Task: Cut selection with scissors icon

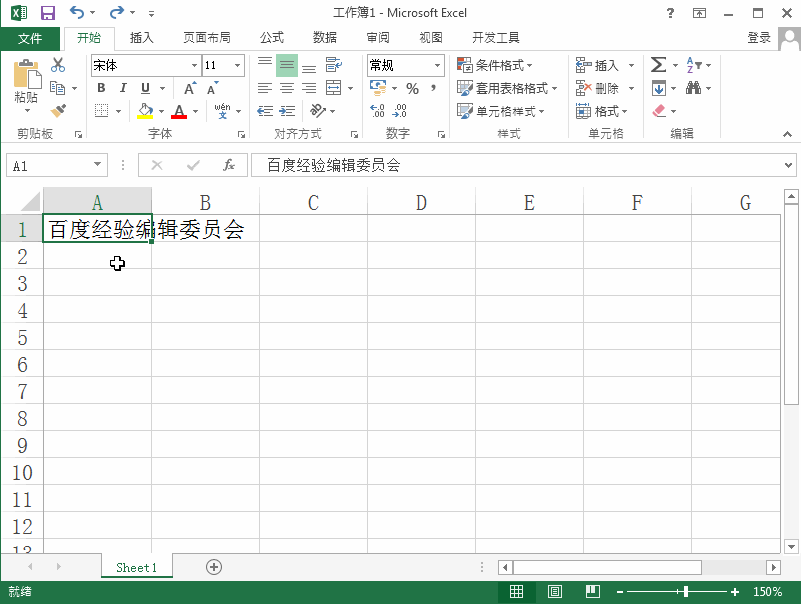Action: pyautogui.click(x=58, y=65)
